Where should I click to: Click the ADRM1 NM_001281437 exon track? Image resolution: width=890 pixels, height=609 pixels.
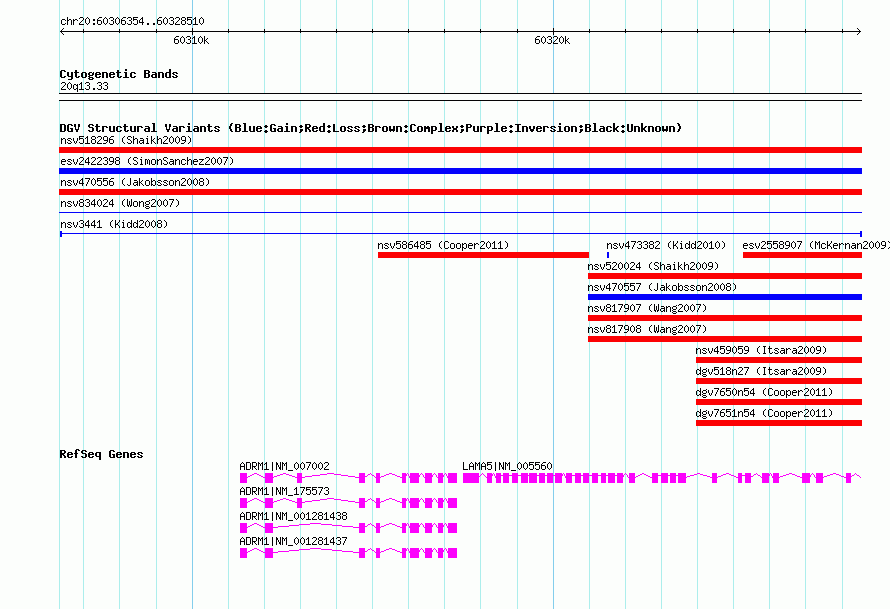click(349, 553)
